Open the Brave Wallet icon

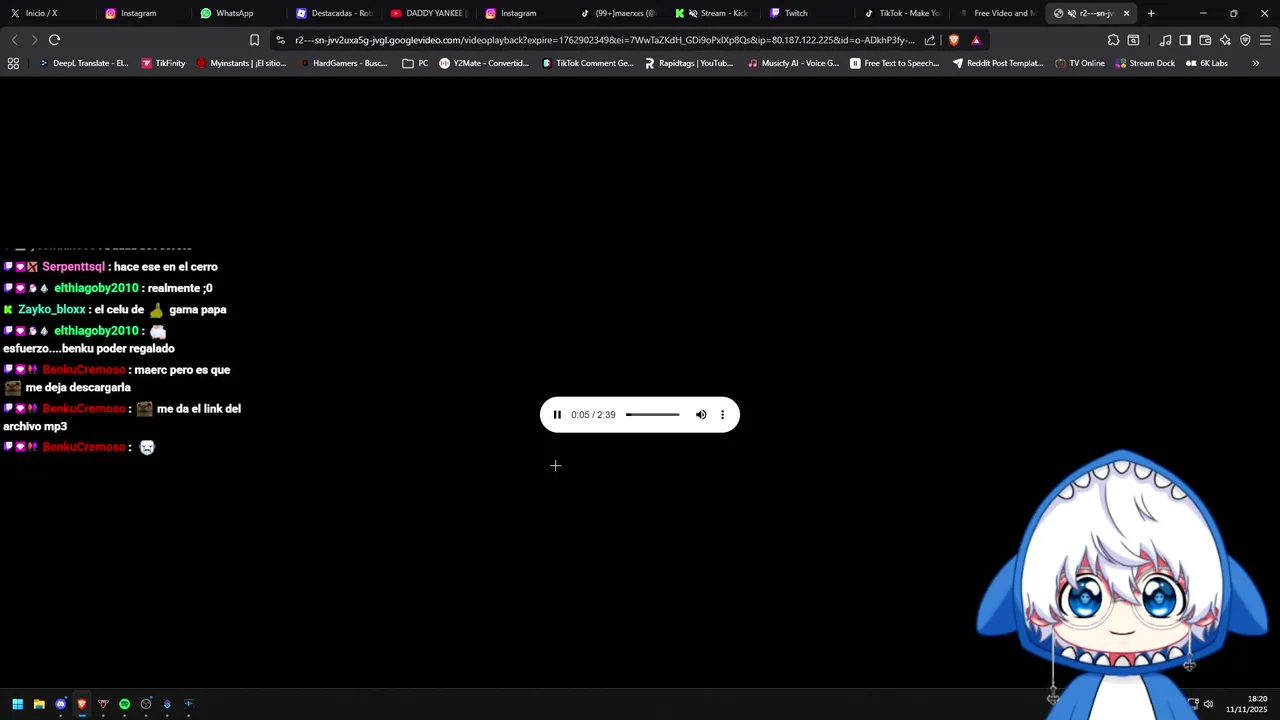[1205, 40]
